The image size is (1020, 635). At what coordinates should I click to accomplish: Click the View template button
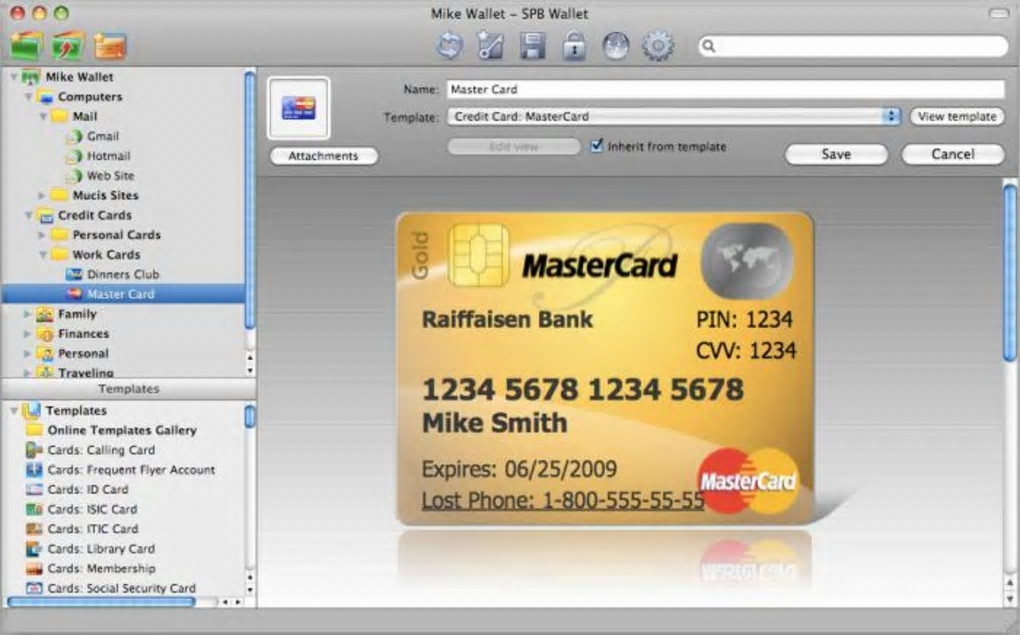(x=957, y=116)
